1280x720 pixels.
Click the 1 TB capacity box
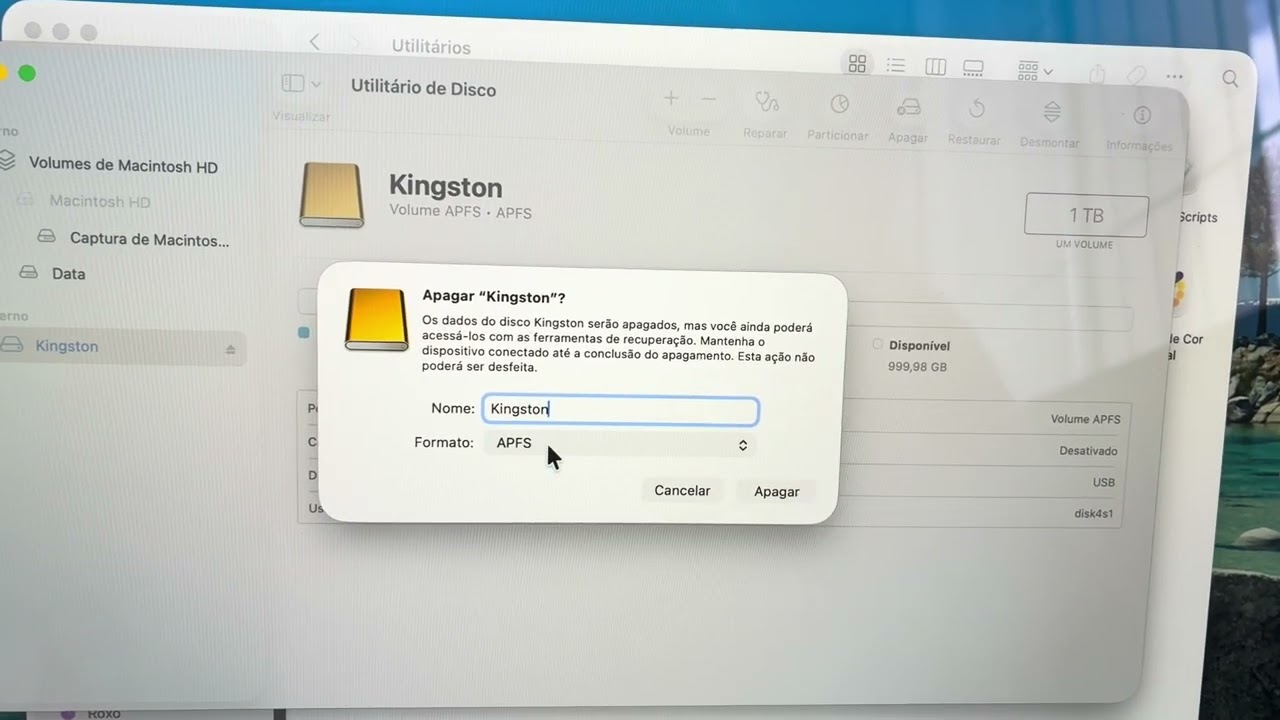click(1086, 215)
